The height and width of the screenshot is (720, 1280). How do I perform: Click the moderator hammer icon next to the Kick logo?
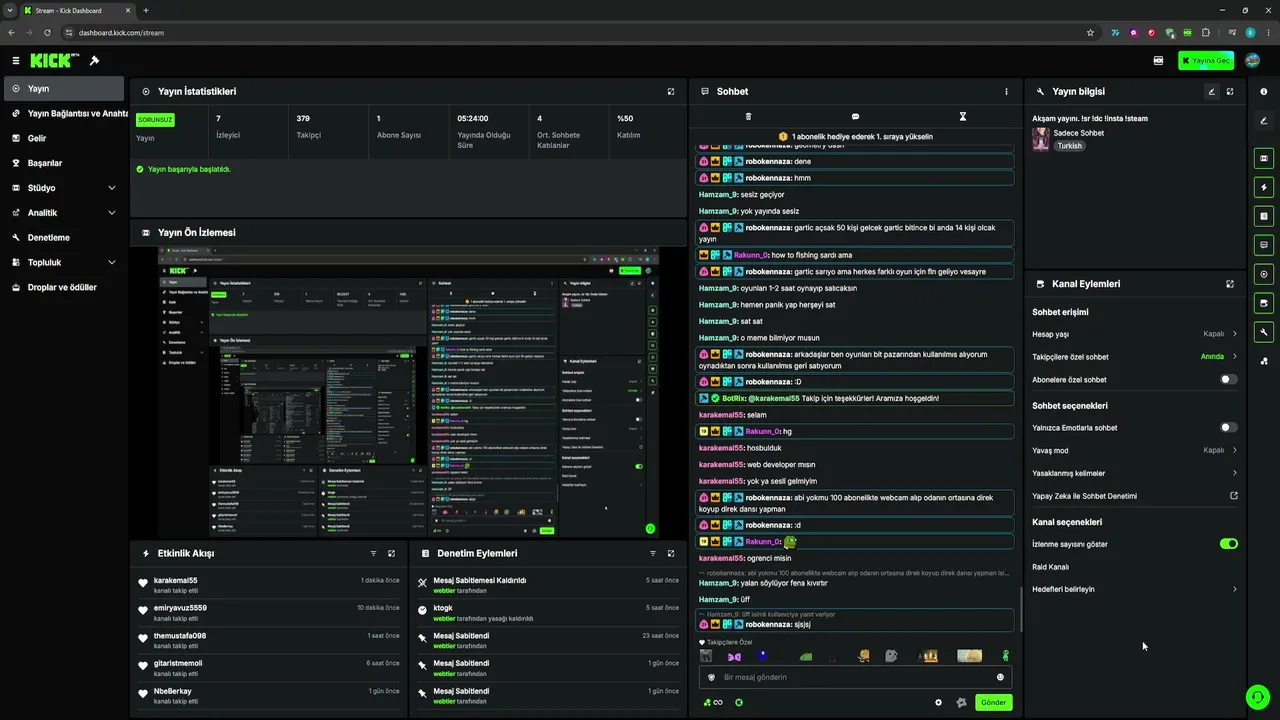click(95, 61)
